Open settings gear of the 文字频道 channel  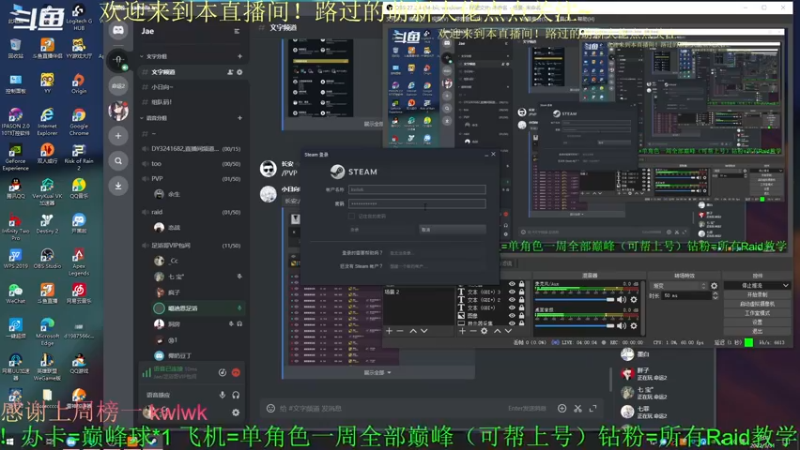239,72
